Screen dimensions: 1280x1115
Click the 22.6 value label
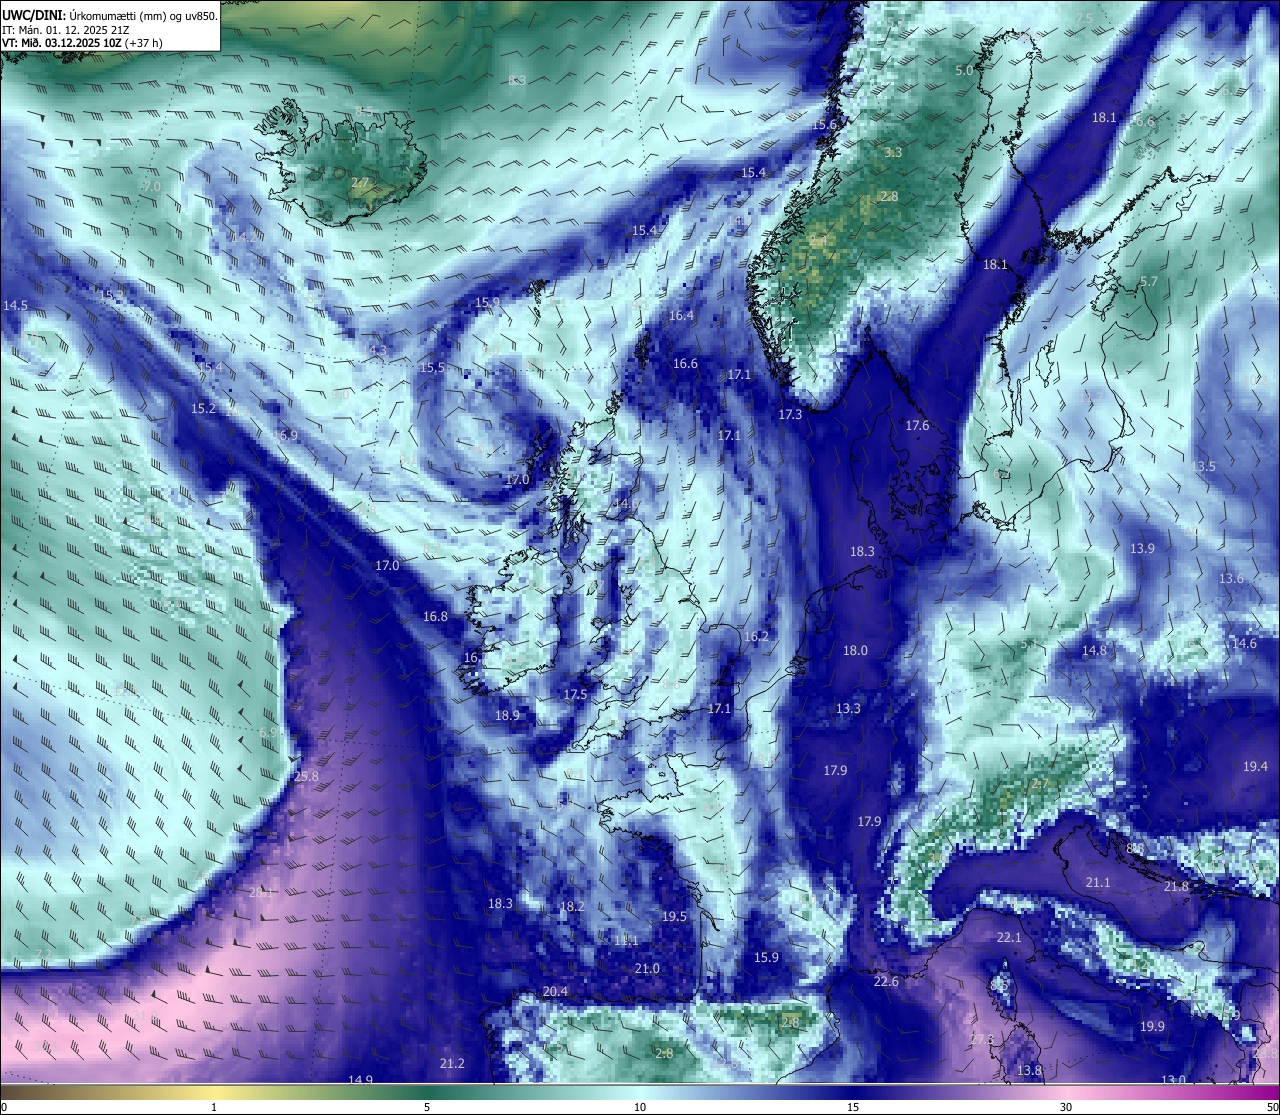886,982
